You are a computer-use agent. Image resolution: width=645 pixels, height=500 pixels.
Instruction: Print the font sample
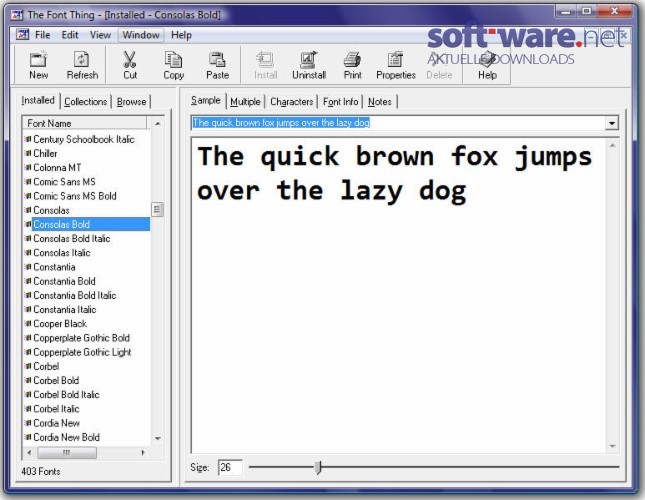point(353,65)
